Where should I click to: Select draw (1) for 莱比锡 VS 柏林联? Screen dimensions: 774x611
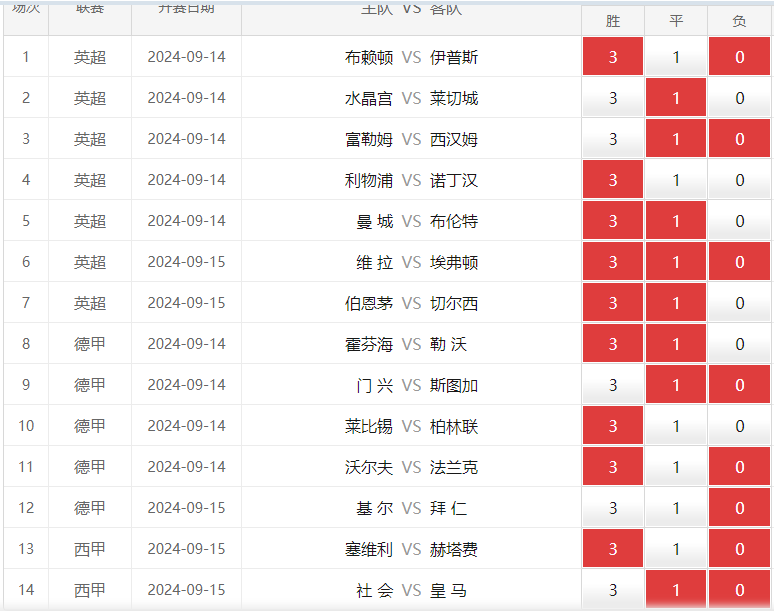[676, 425]
